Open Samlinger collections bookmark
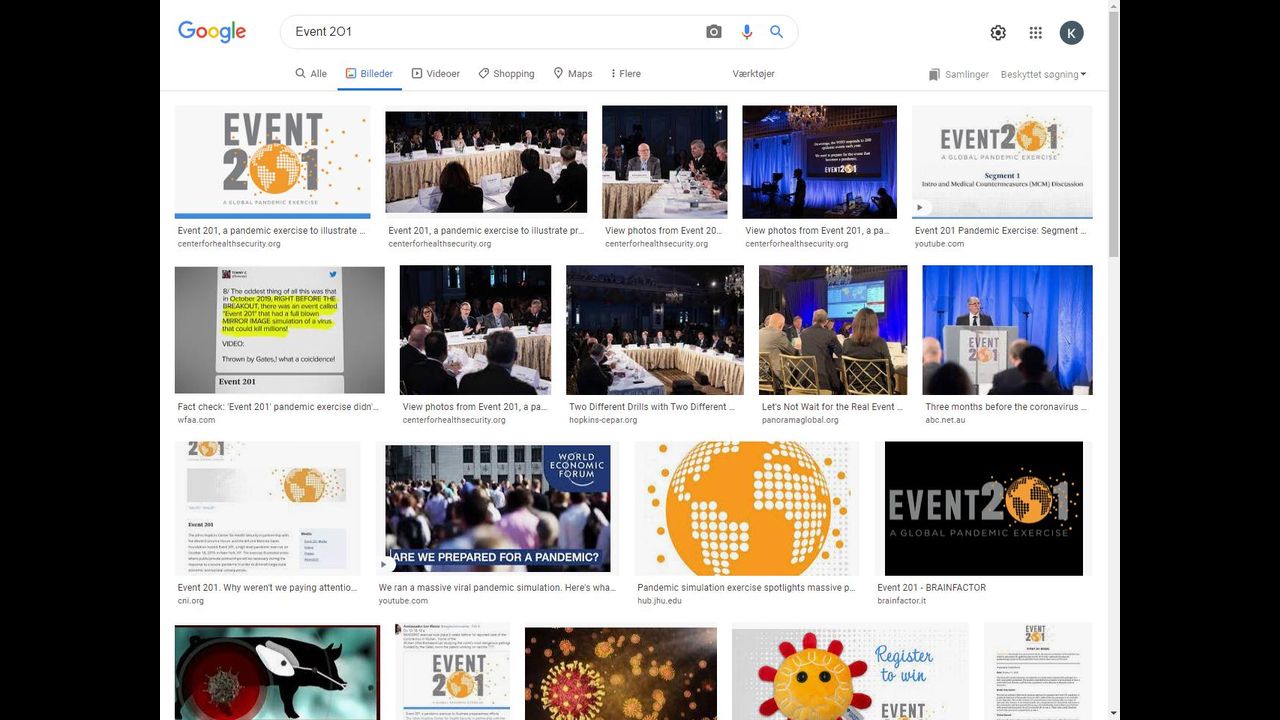Viewport: 1280px width, 720px height. click(958, 75)
